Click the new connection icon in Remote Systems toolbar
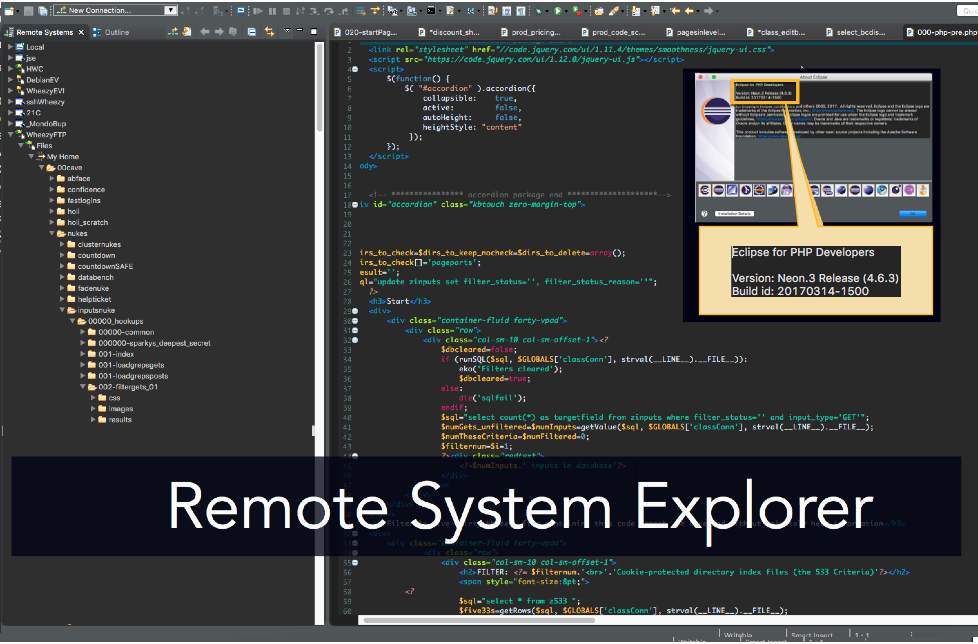Viewport: 978px width, 644px height. tap(172, 31)
